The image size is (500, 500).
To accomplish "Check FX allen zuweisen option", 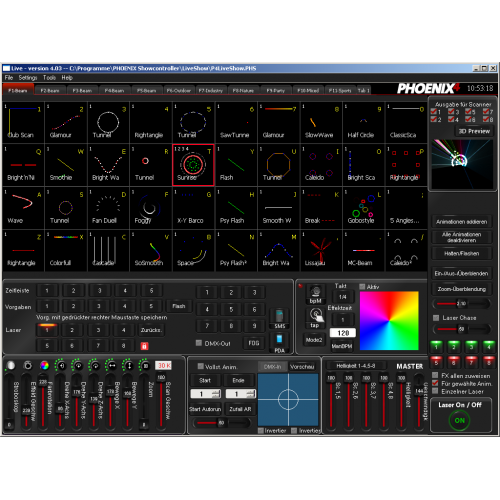I will coord(435,375).
